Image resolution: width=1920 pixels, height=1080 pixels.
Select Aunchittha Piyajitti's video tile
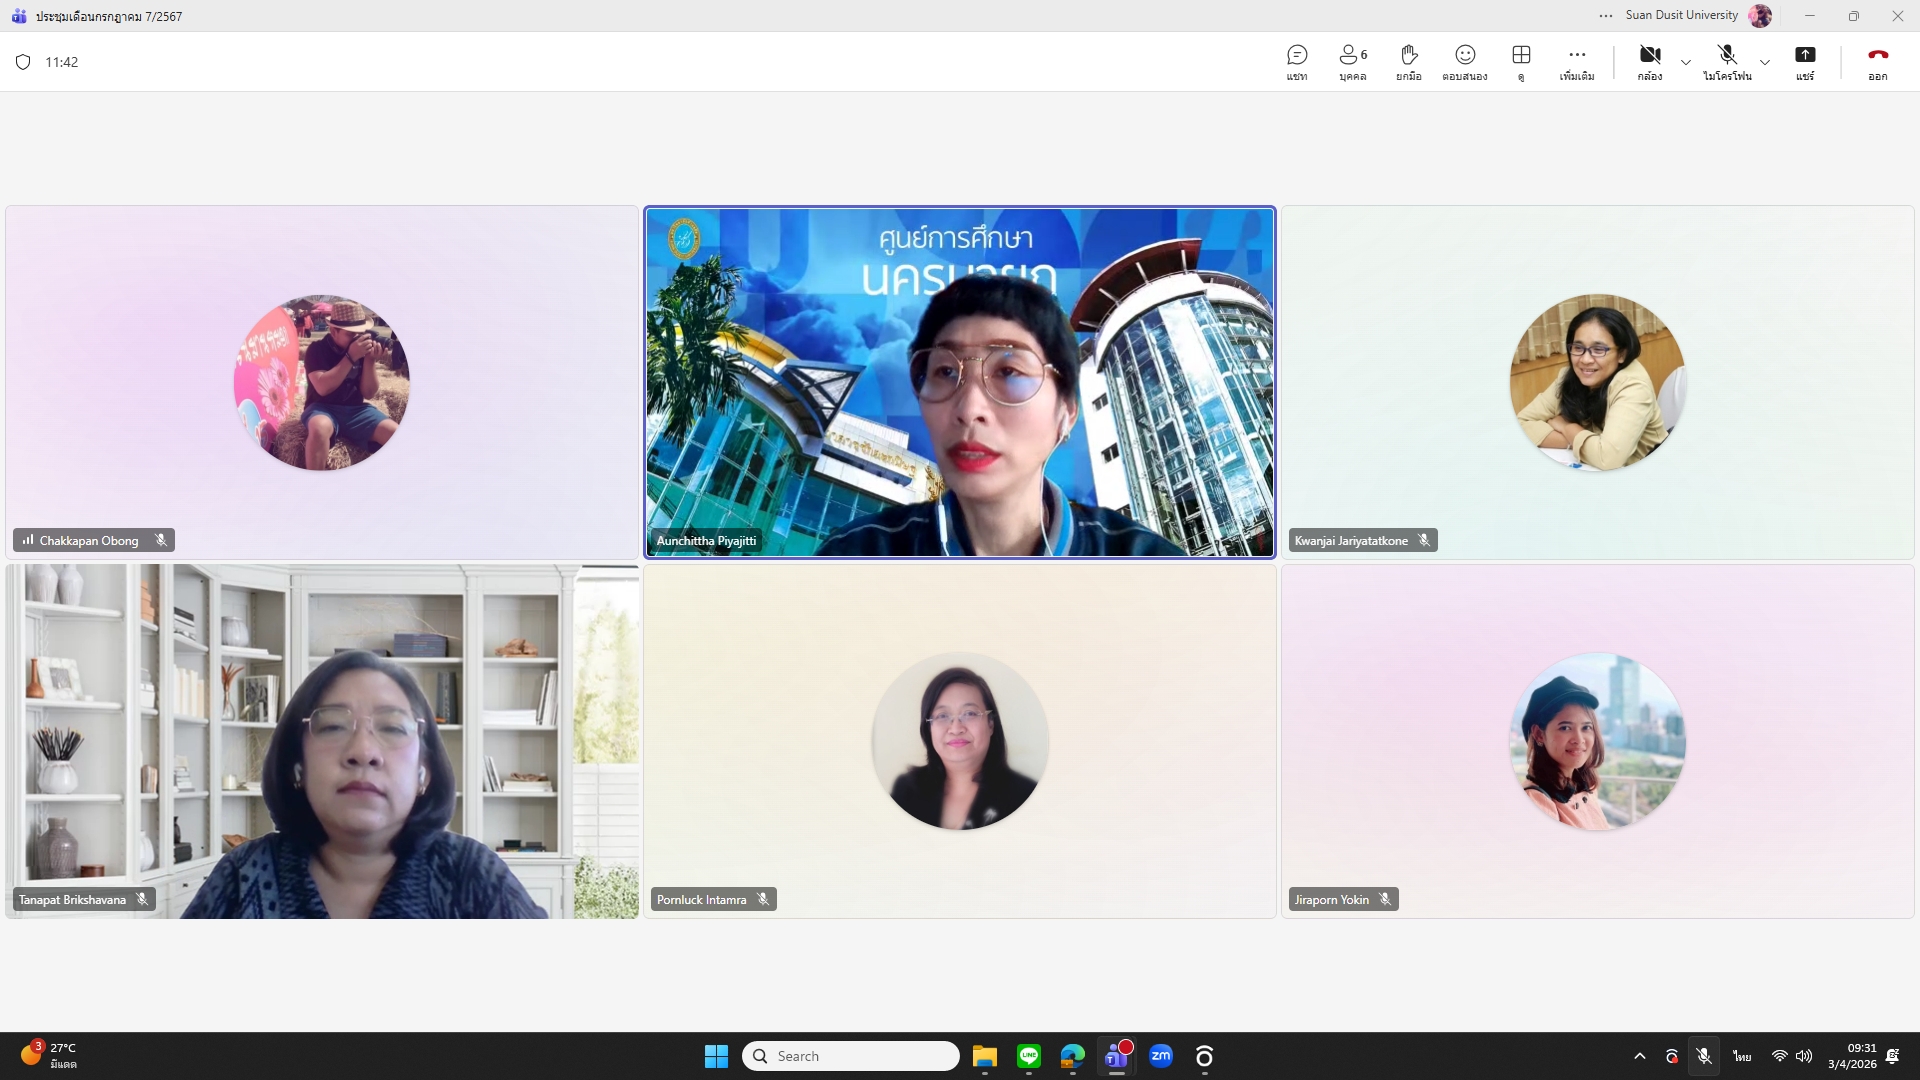(x=959, y=382)
